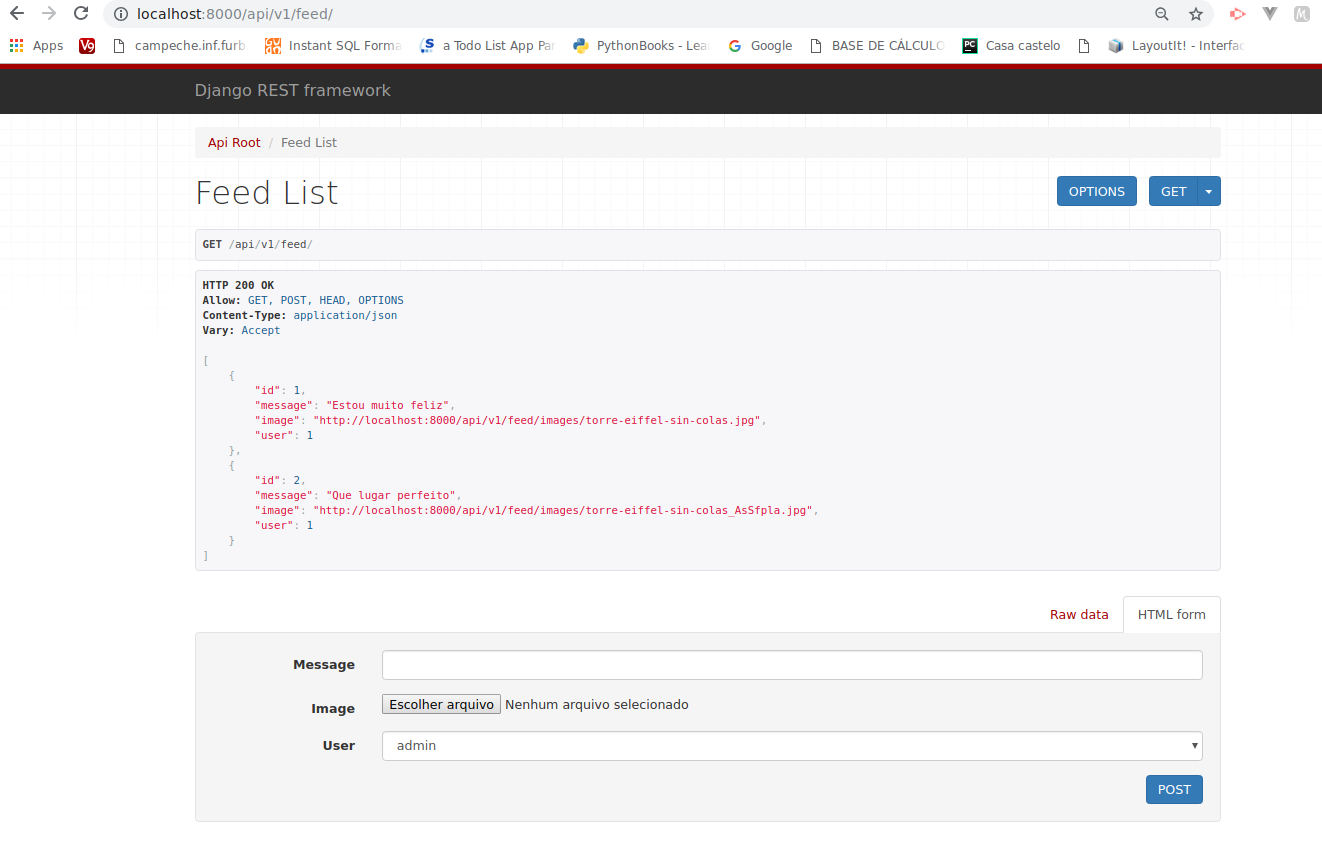Switch to the HTML form tab

[x=1171, y=614]
